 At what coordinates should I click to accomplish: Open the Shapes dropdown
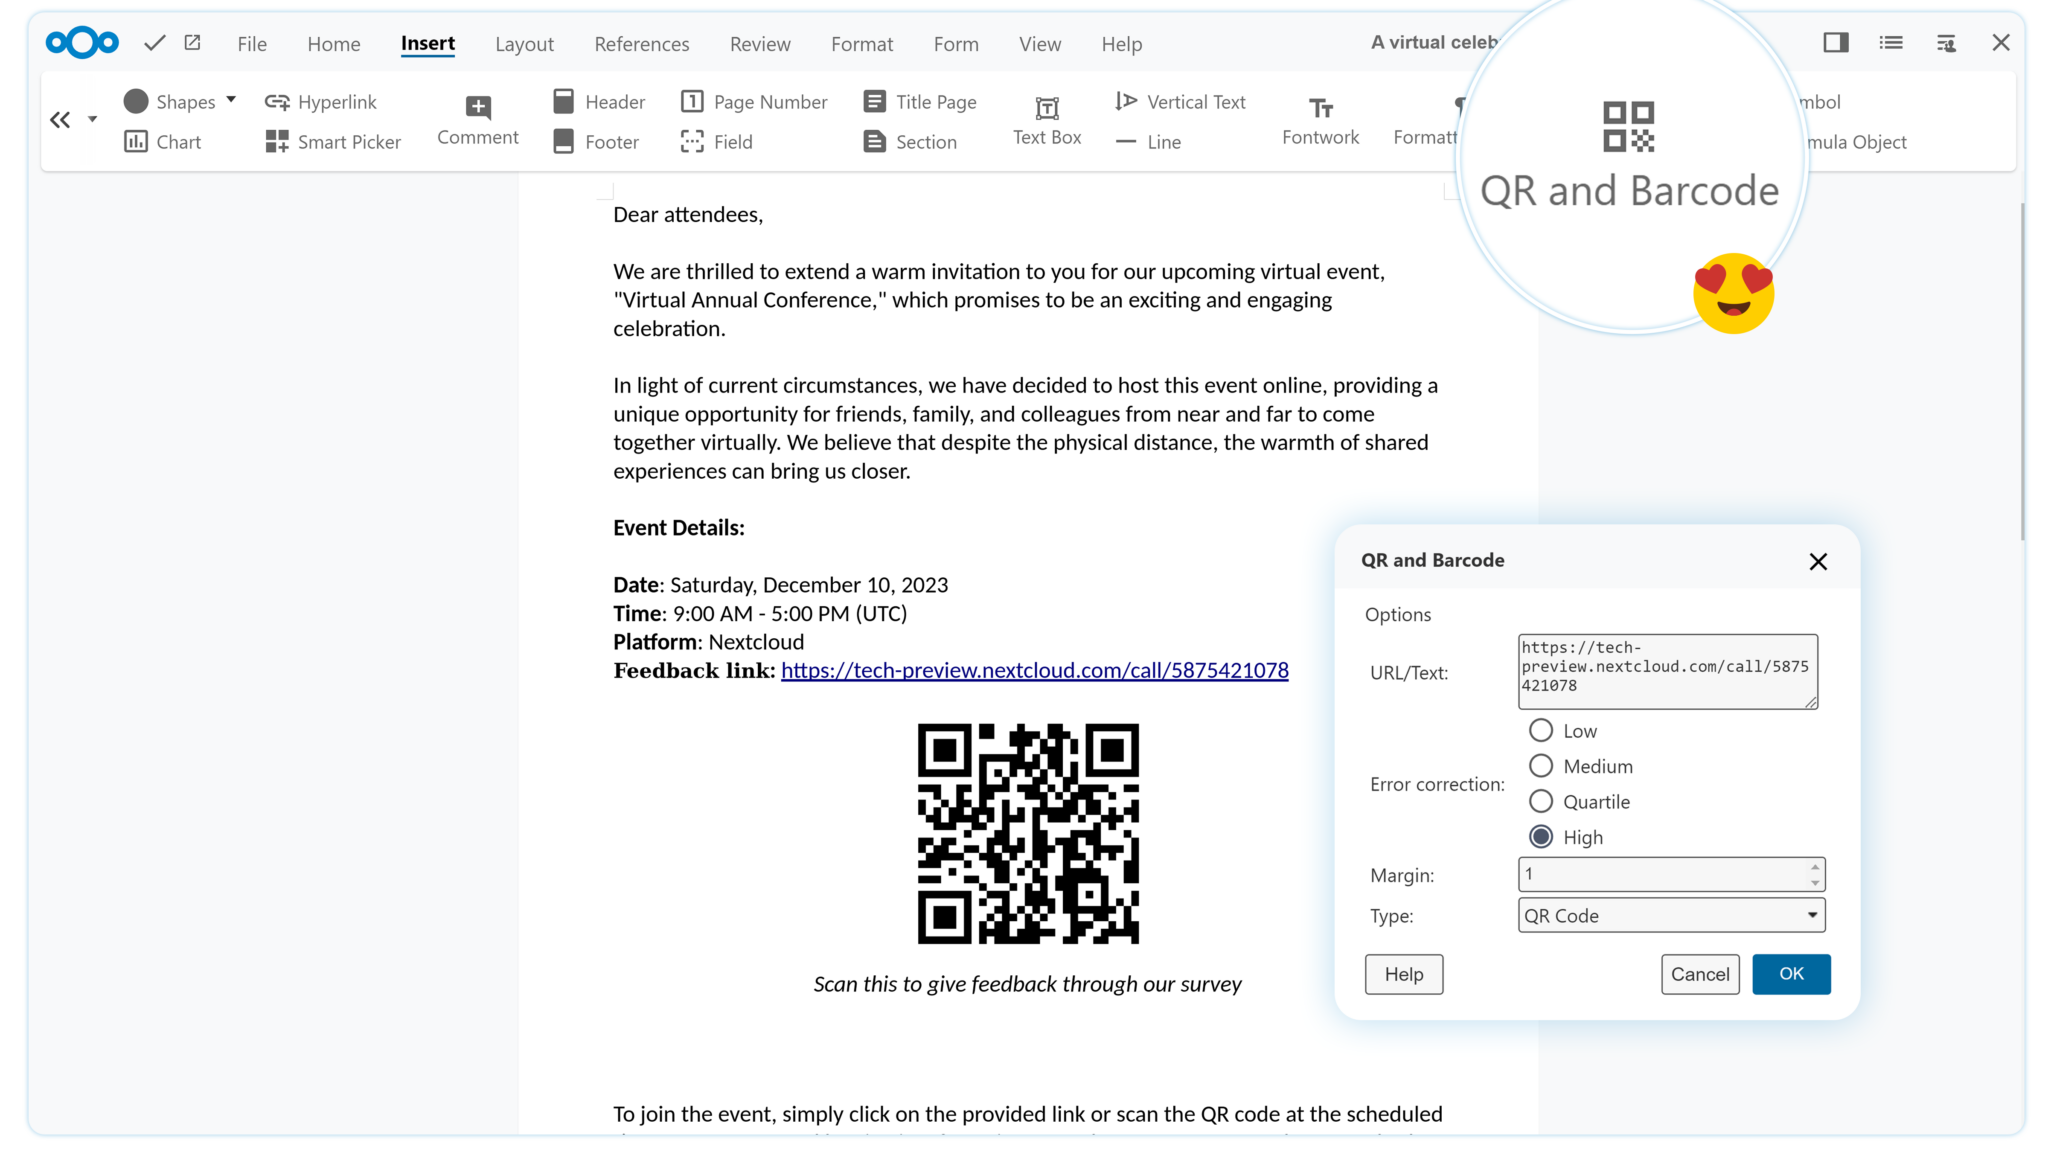point(231,100)
